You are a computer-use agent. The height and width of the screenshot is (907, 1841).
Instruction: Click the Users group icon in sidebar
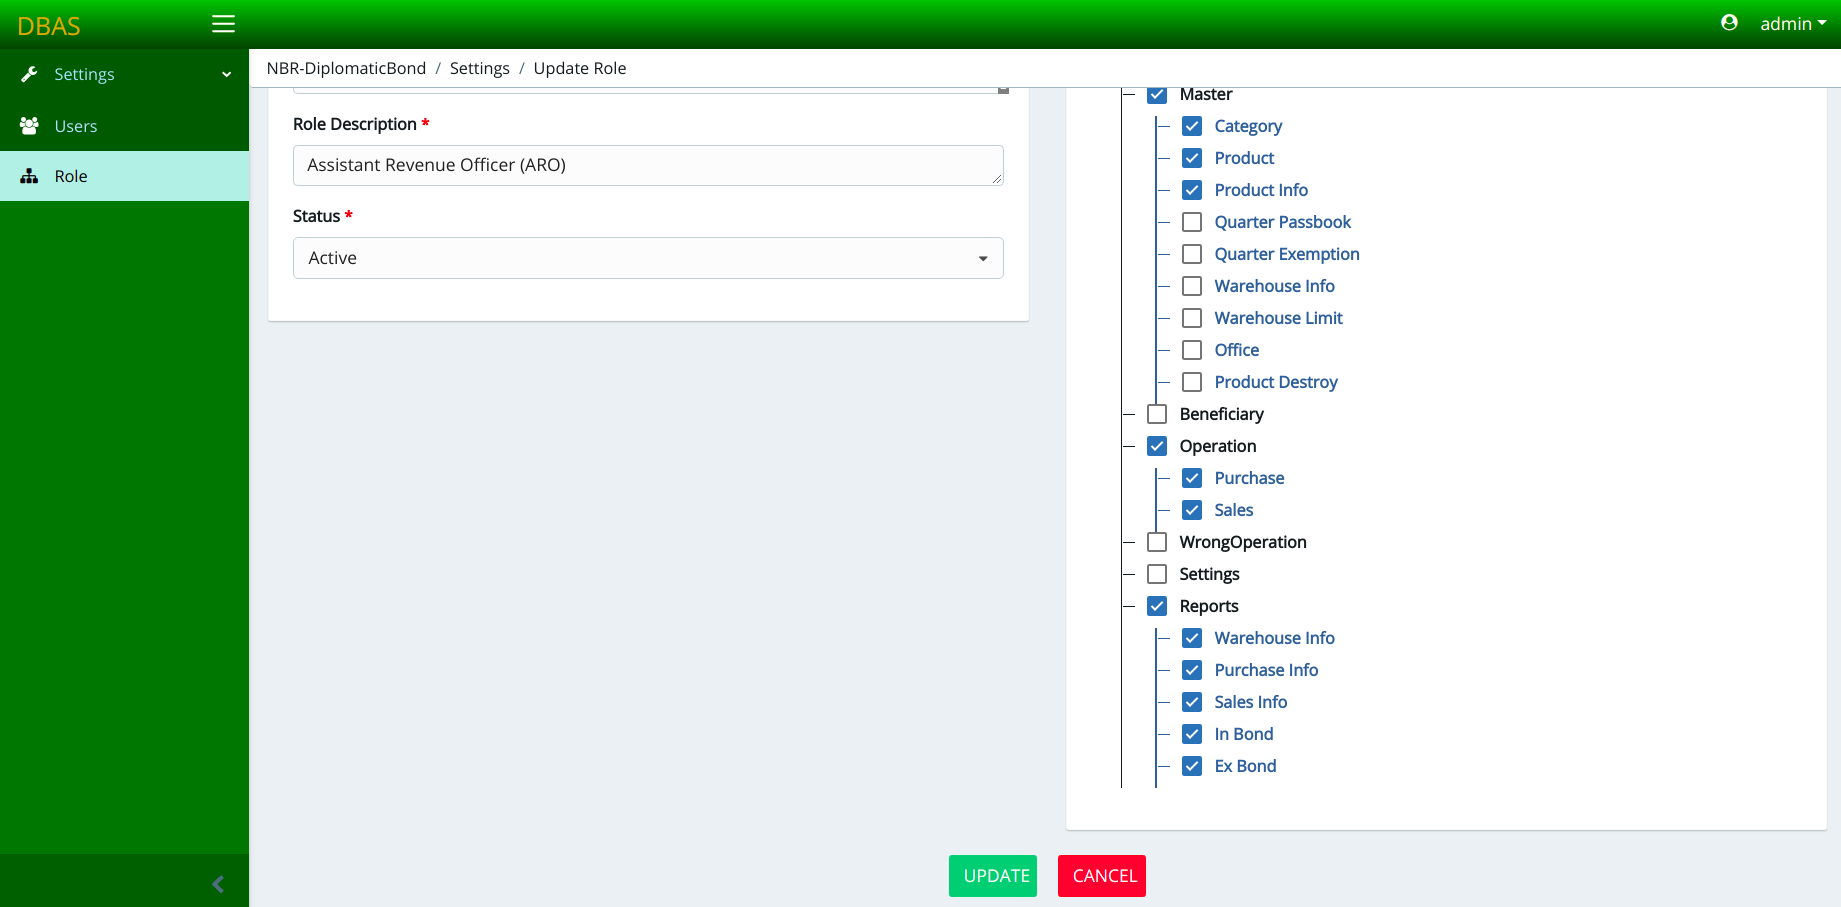[29, 126]
